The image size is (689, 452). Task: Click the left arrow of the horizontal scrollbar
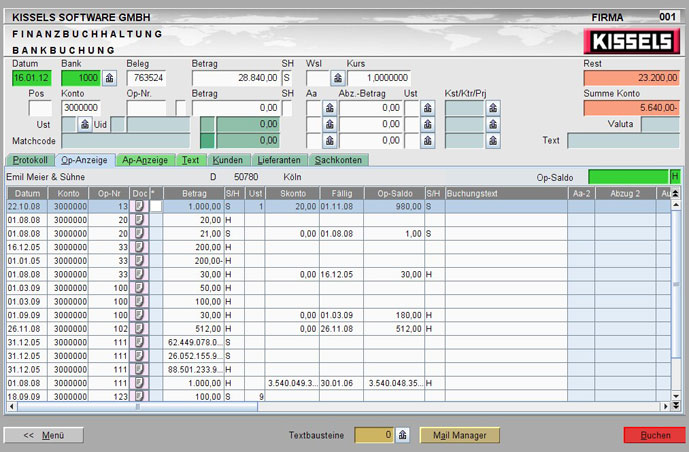pos(12,407)
